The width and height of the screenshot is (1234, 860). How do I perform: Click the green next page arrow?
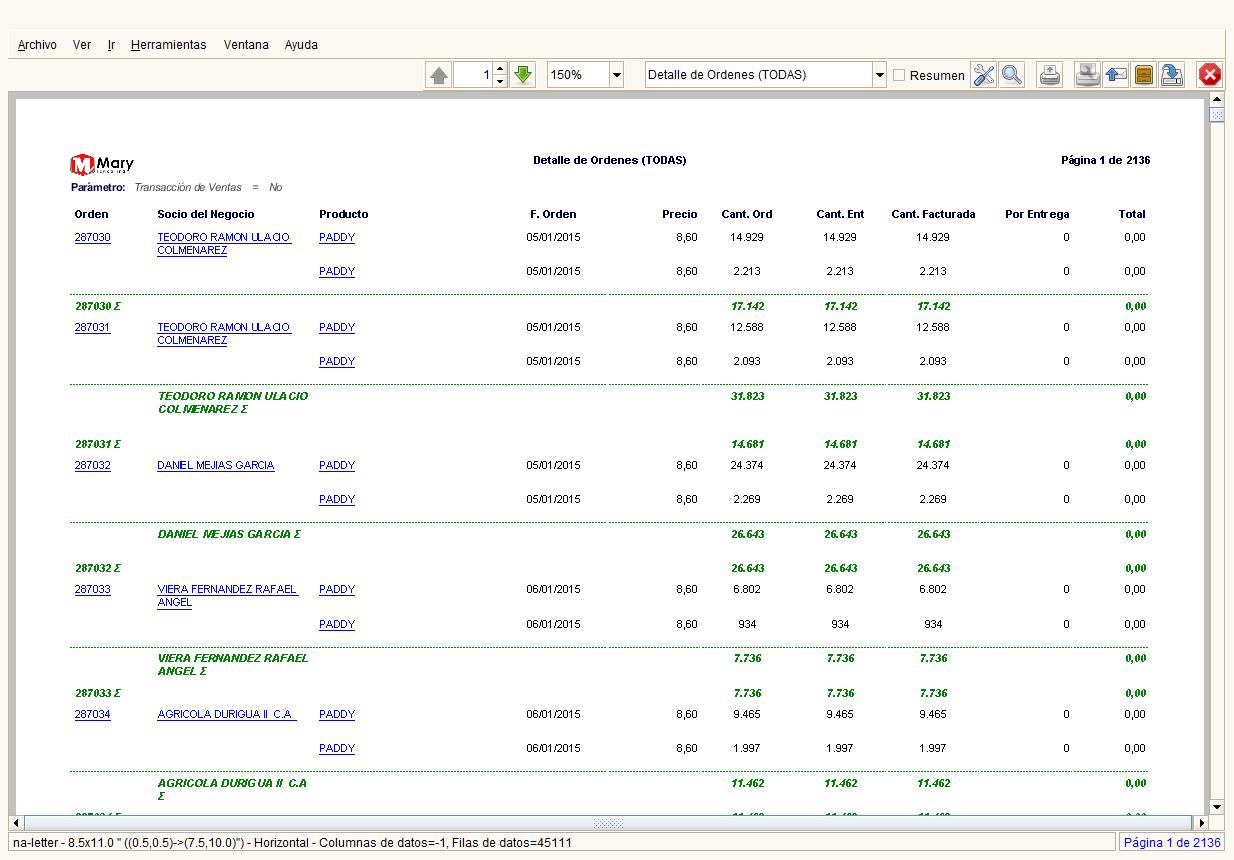(523, 75)
